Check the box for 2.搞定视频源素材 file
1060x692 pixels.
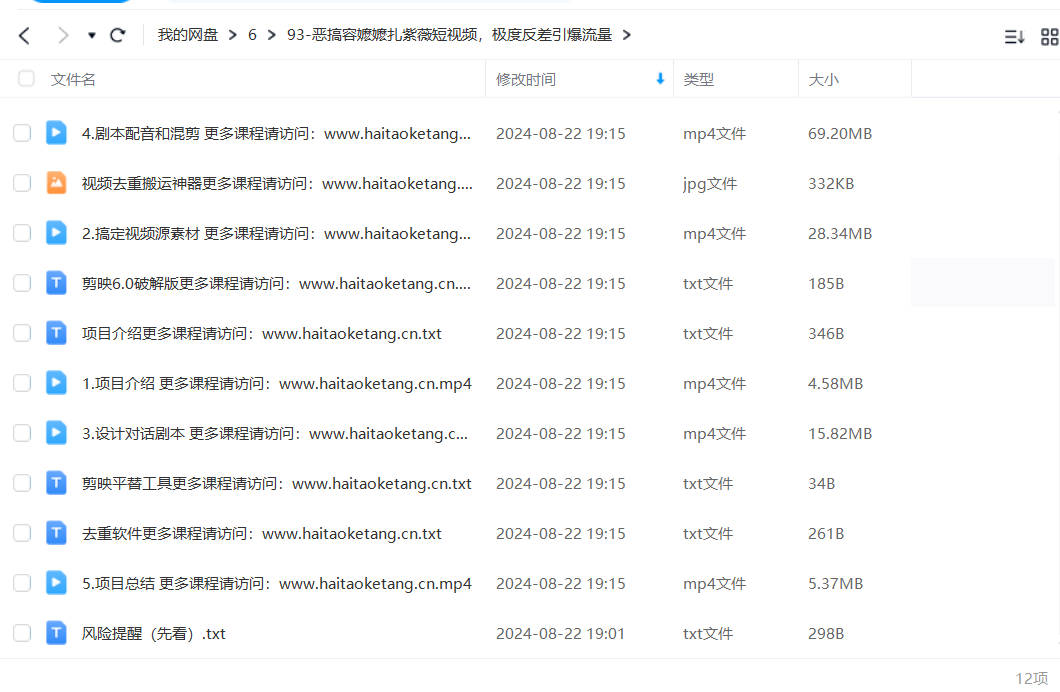click(x=22, y=233)
